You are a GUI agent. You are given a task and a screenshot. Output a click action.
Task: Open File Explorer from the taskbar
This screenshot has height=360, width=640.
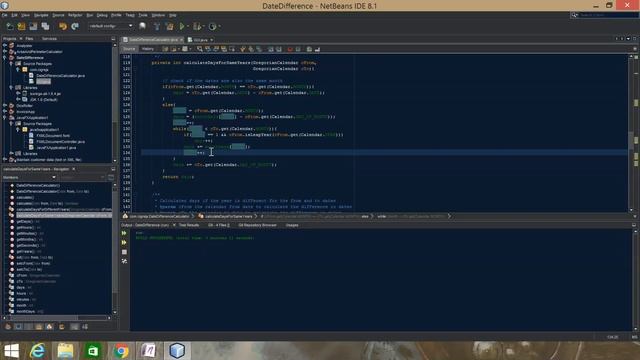(x=65, y=351)
